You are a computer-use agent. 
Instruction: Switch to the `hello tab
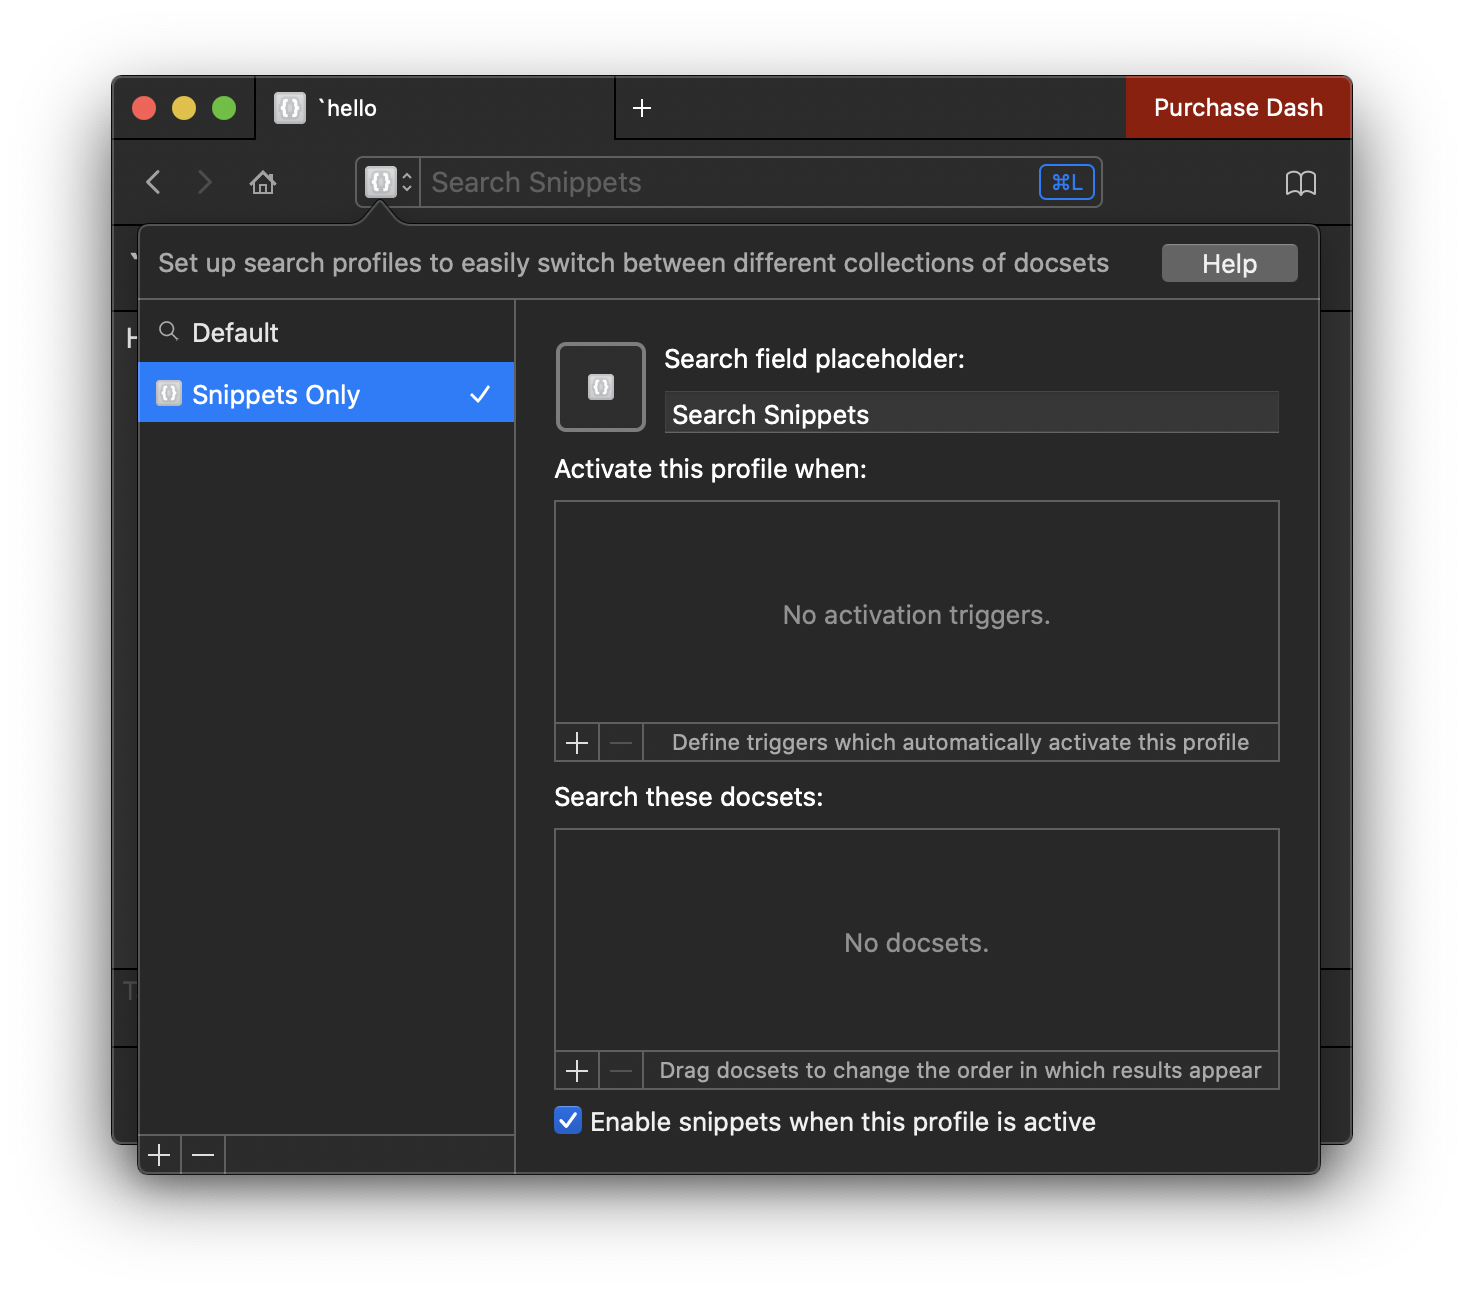(435, 108)
